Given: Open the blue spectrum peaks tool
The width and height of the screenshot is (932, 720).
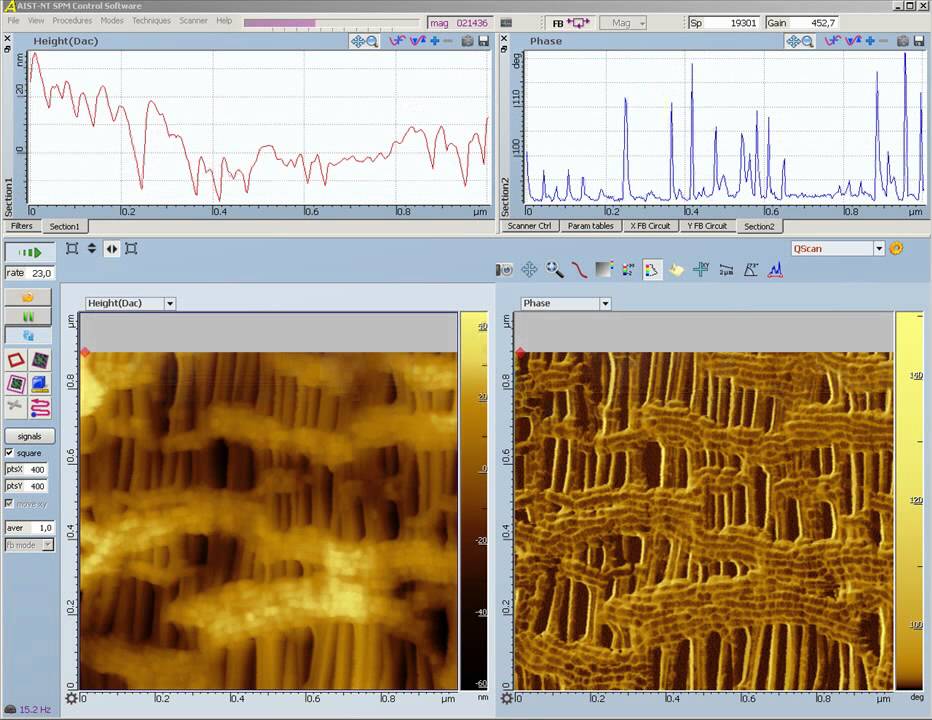Looking at the screenshot, I should [775, 270].
